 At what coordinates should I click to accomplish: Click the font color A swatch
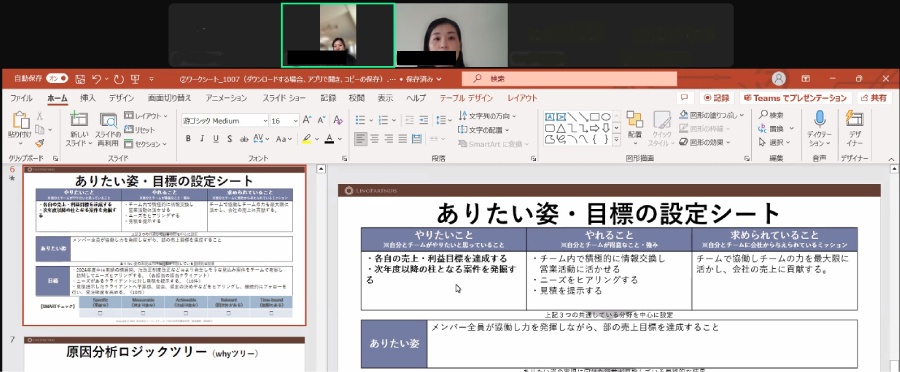coord(329,138)
